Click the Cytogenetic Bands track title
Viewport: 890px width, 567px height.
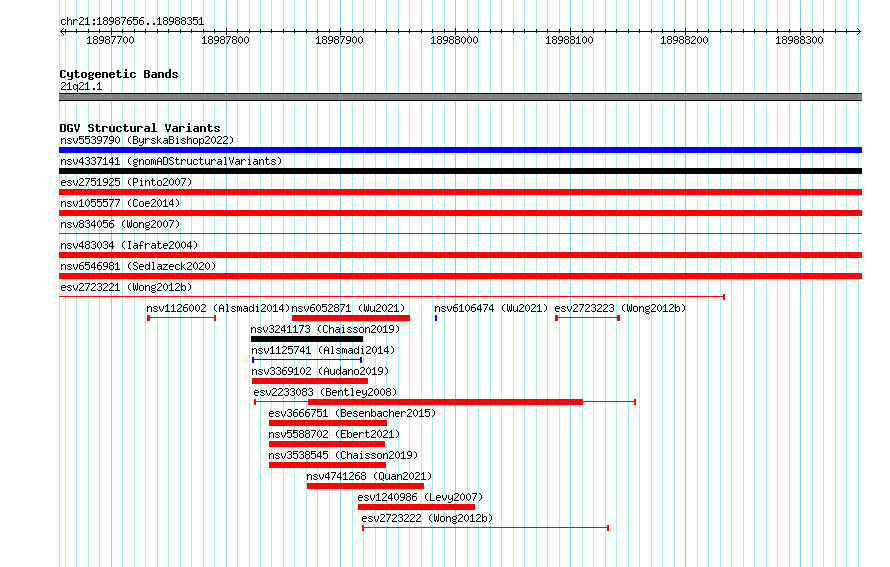(119, 74)
